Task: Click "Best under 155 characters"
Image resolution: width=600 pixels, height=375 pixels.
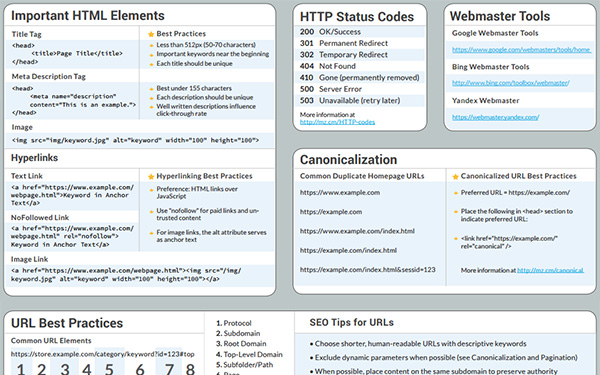Action: pyautogui.click(x=194, y=88)
